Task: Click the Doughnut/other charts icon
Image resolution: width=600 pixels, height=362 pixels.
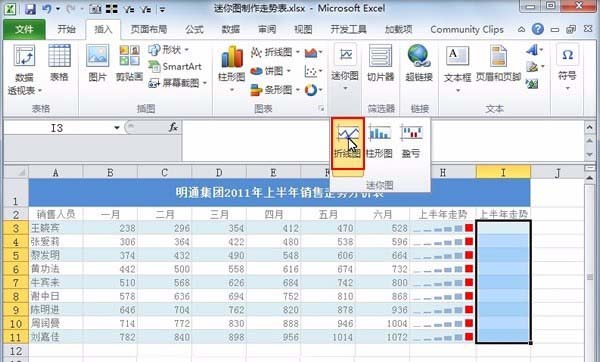Action: tap(313, 90)
